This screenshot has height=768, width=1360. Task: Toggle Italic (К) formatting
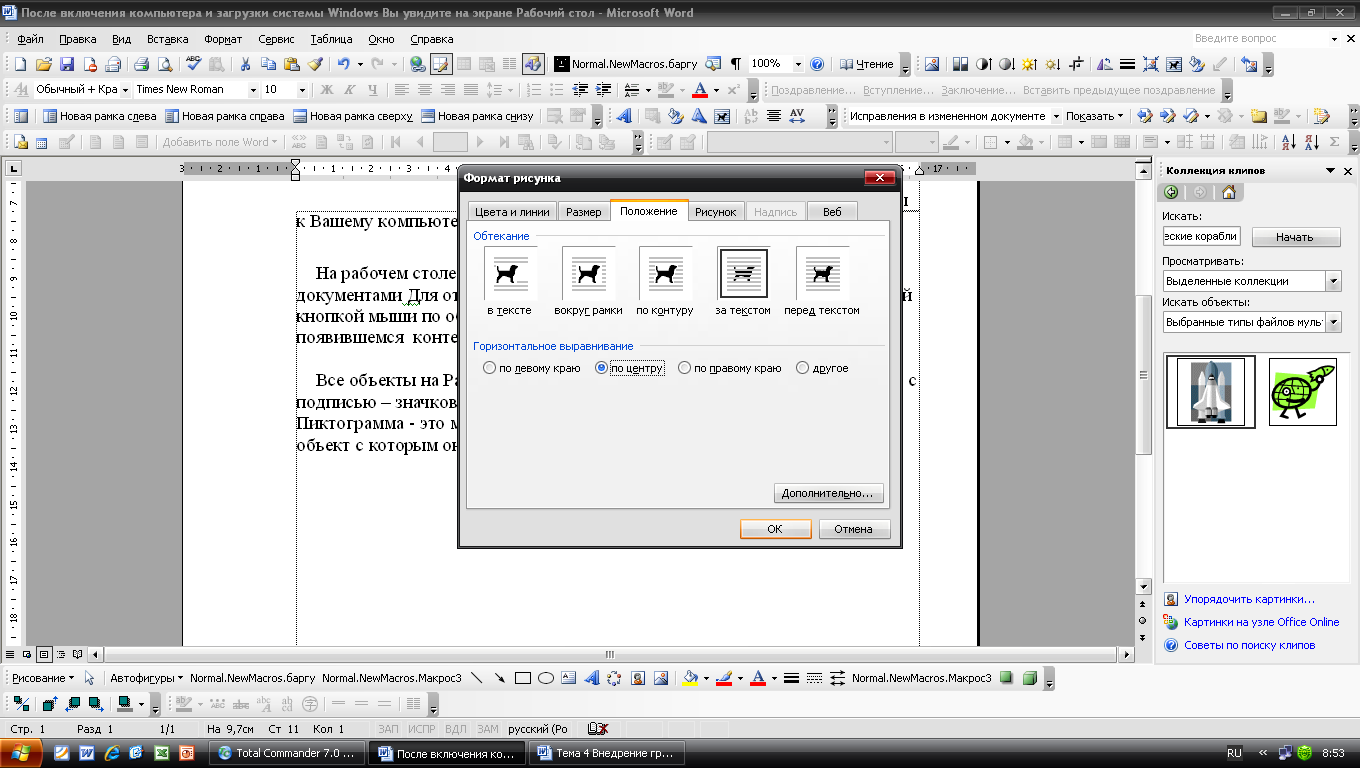[349, 90]
